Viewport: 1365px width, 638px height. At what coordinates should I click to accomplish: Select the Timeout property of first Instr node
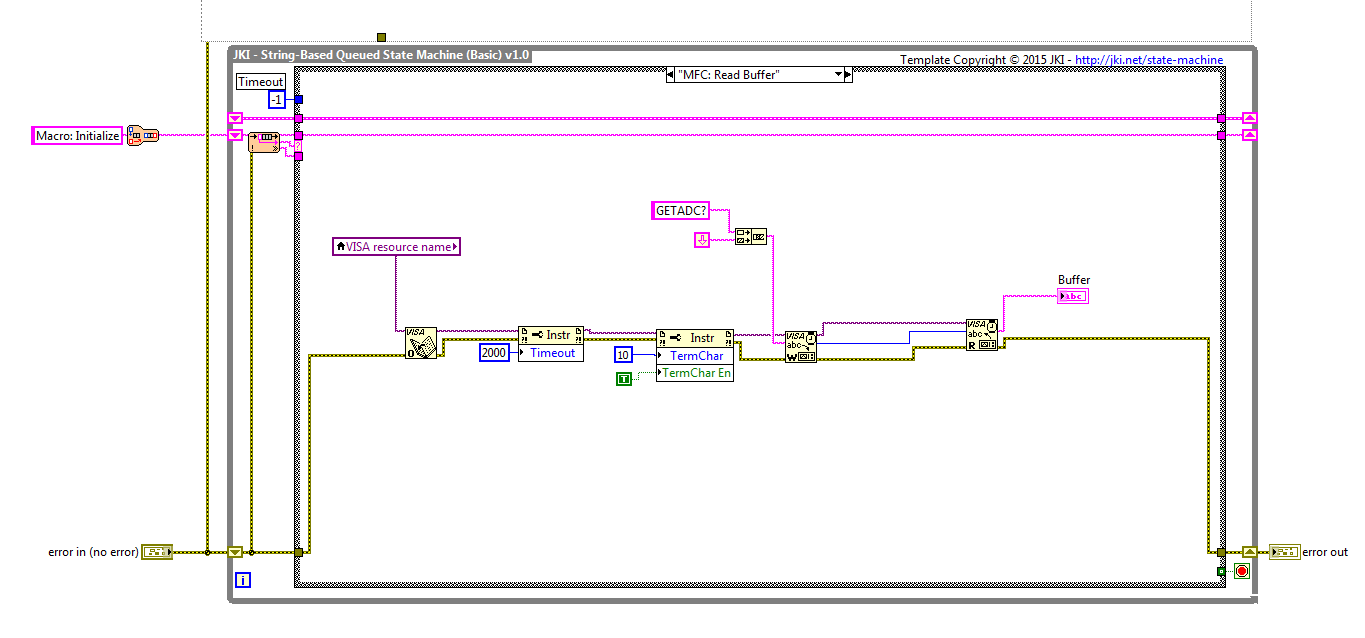pos(551,353)
